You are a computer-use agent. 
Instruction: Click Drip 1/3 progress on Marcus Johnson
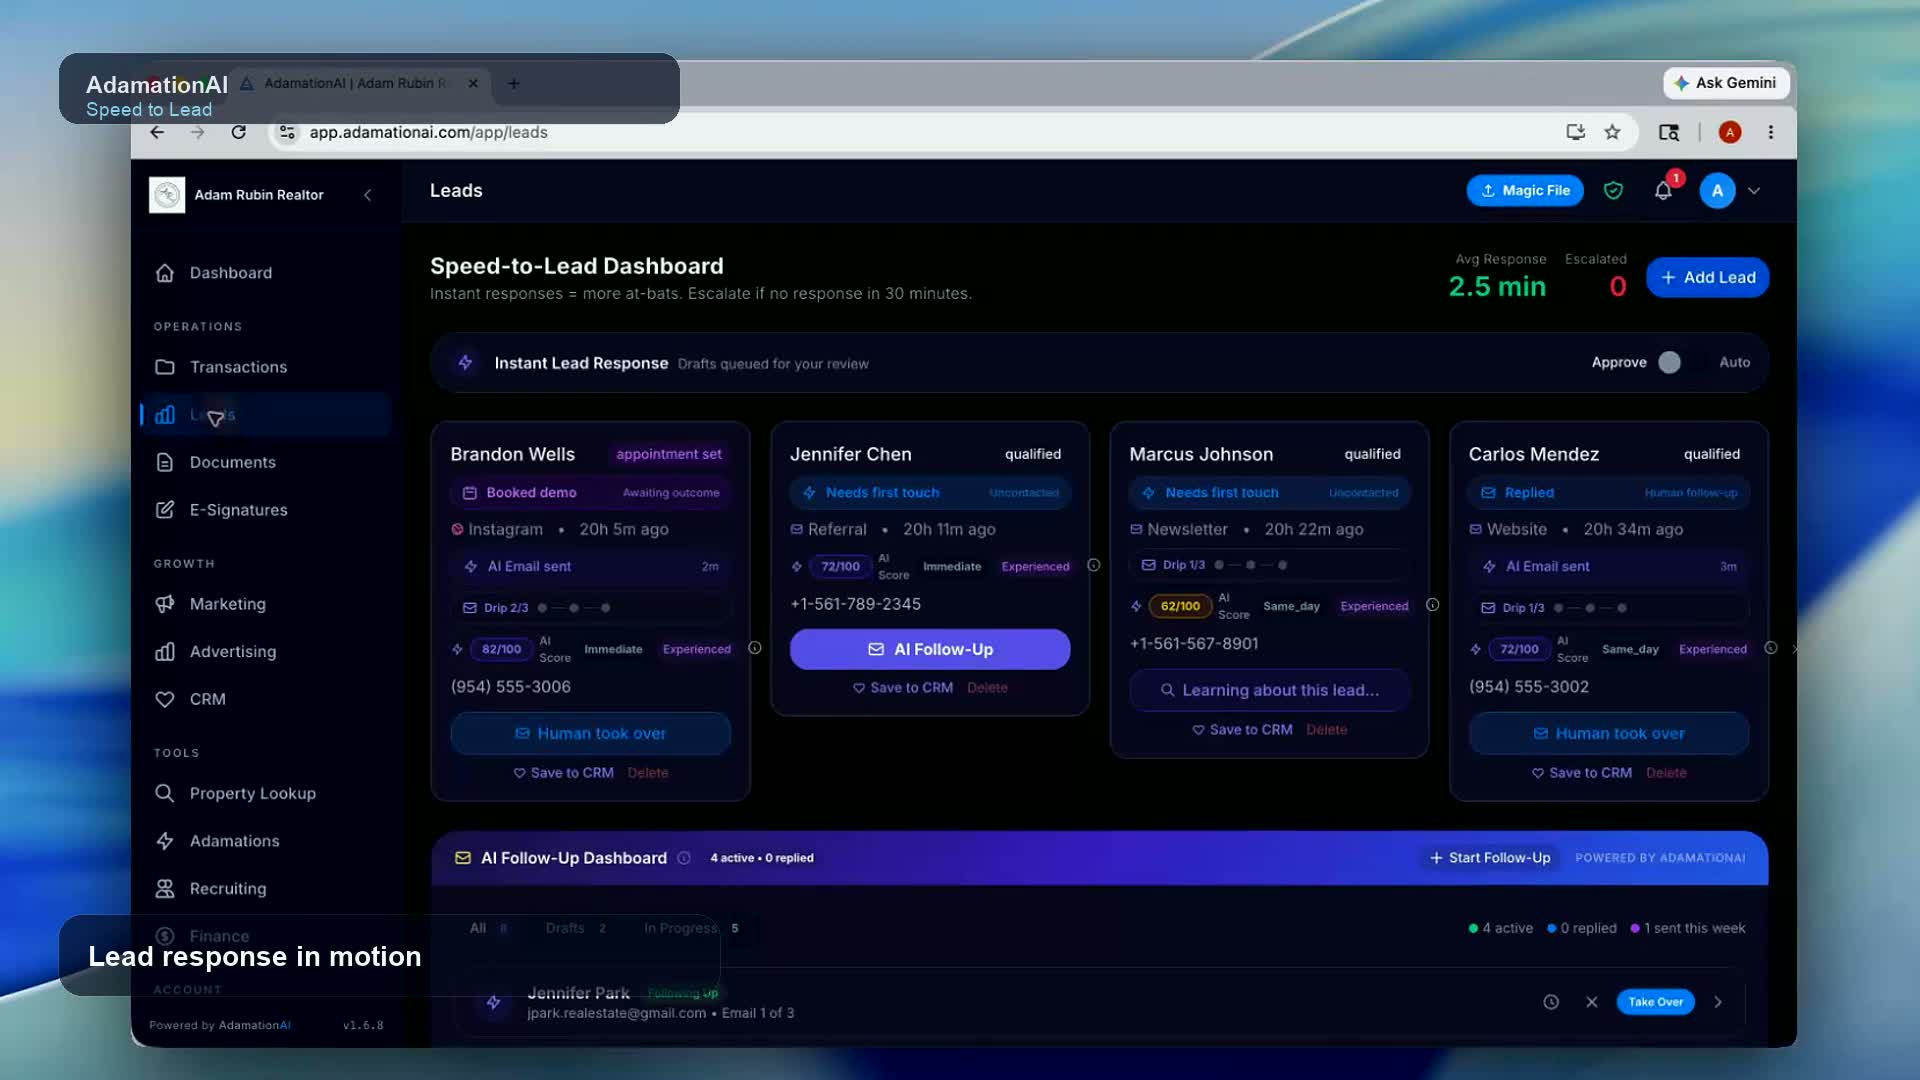click(1270, 565)
